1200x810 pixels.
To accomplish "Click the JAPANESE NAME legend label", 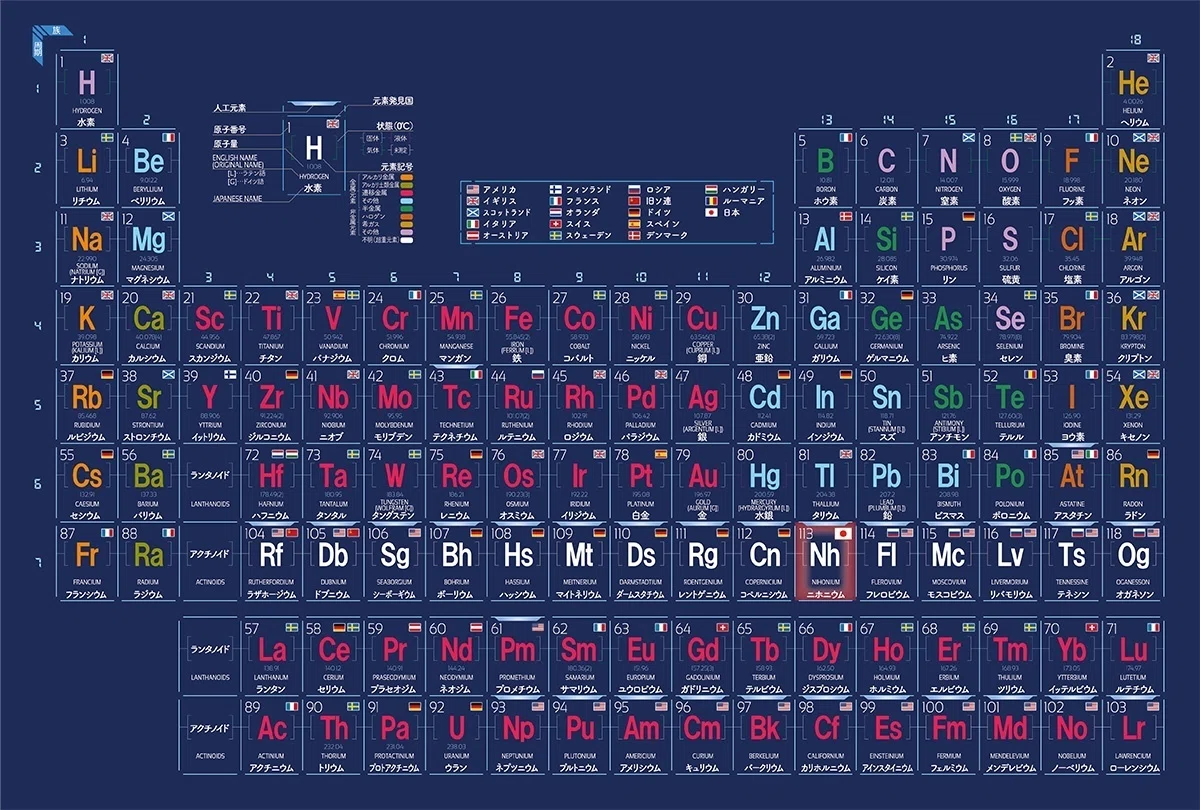I will [x=238, y=199].
